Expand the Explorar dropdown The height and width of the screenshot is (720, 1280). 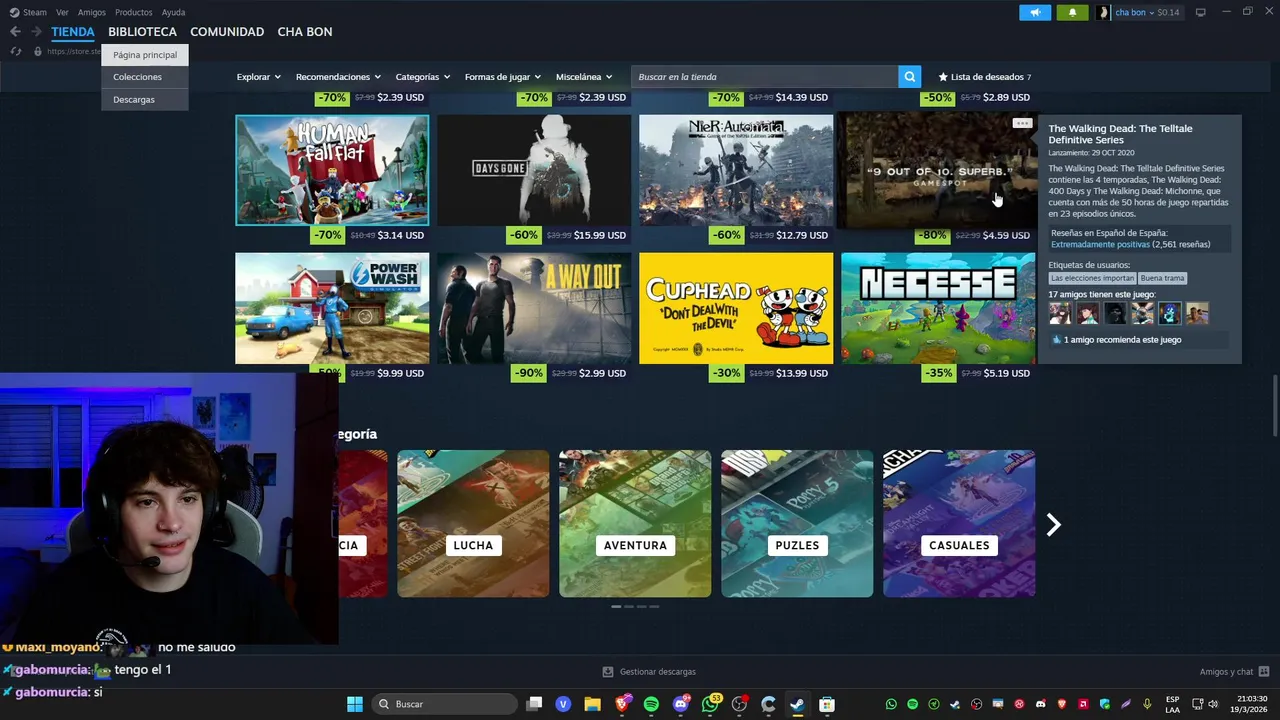click(258, 77)
